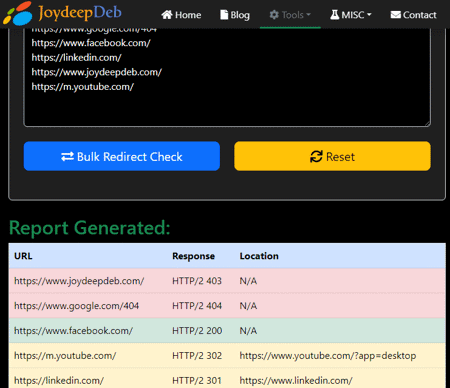Click the linkedin.com line in the textarea

(77, 57)
